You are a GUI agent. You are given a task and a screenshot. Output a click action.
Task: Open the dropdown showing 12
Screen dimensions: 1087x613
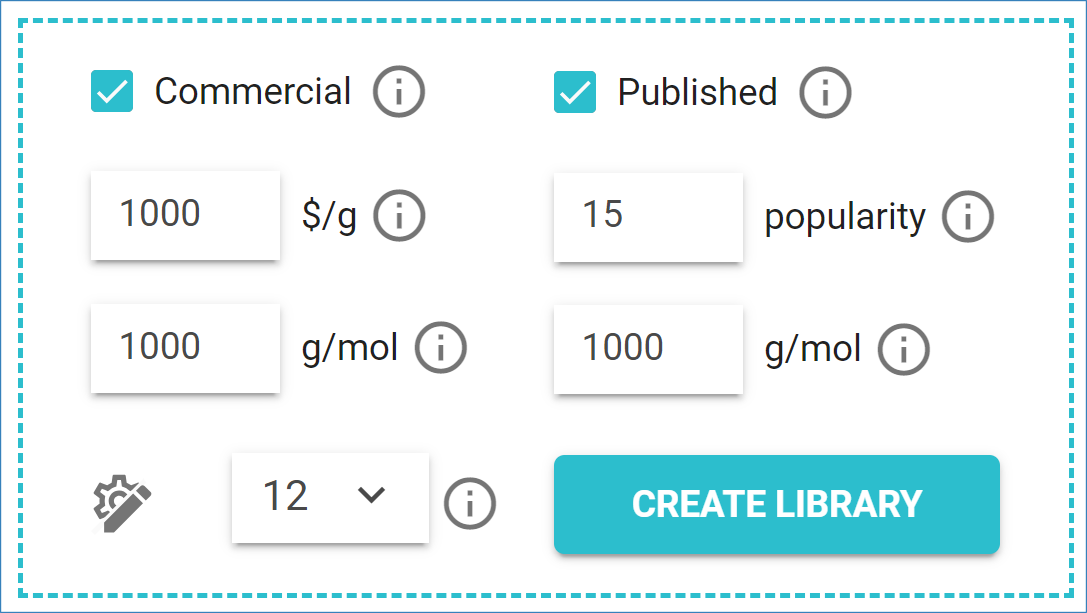[x=330, y=498]
